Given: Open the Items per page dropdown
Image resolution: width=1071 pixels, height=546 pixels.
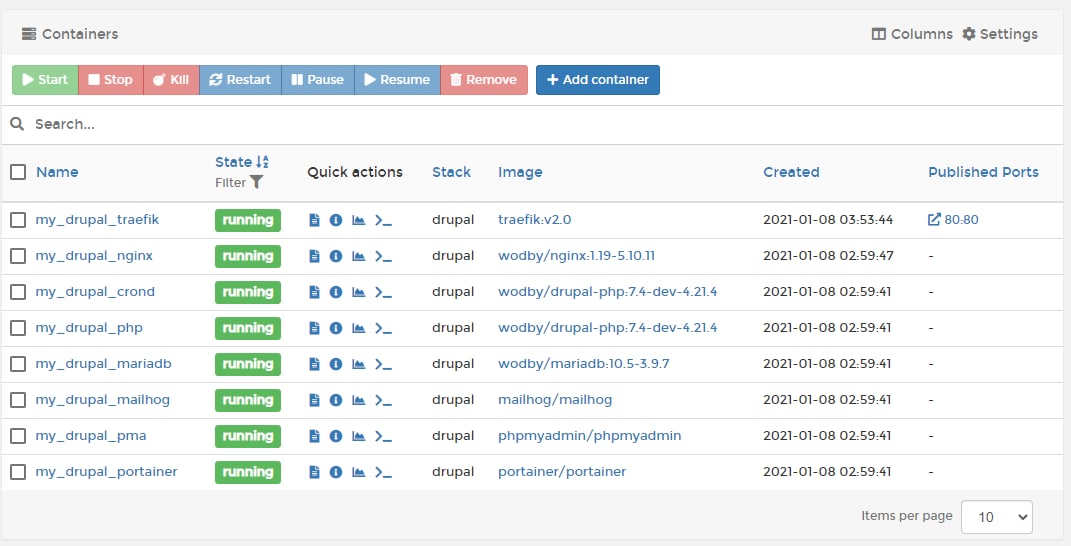Looking at the screenshot, I should [997, 517].
